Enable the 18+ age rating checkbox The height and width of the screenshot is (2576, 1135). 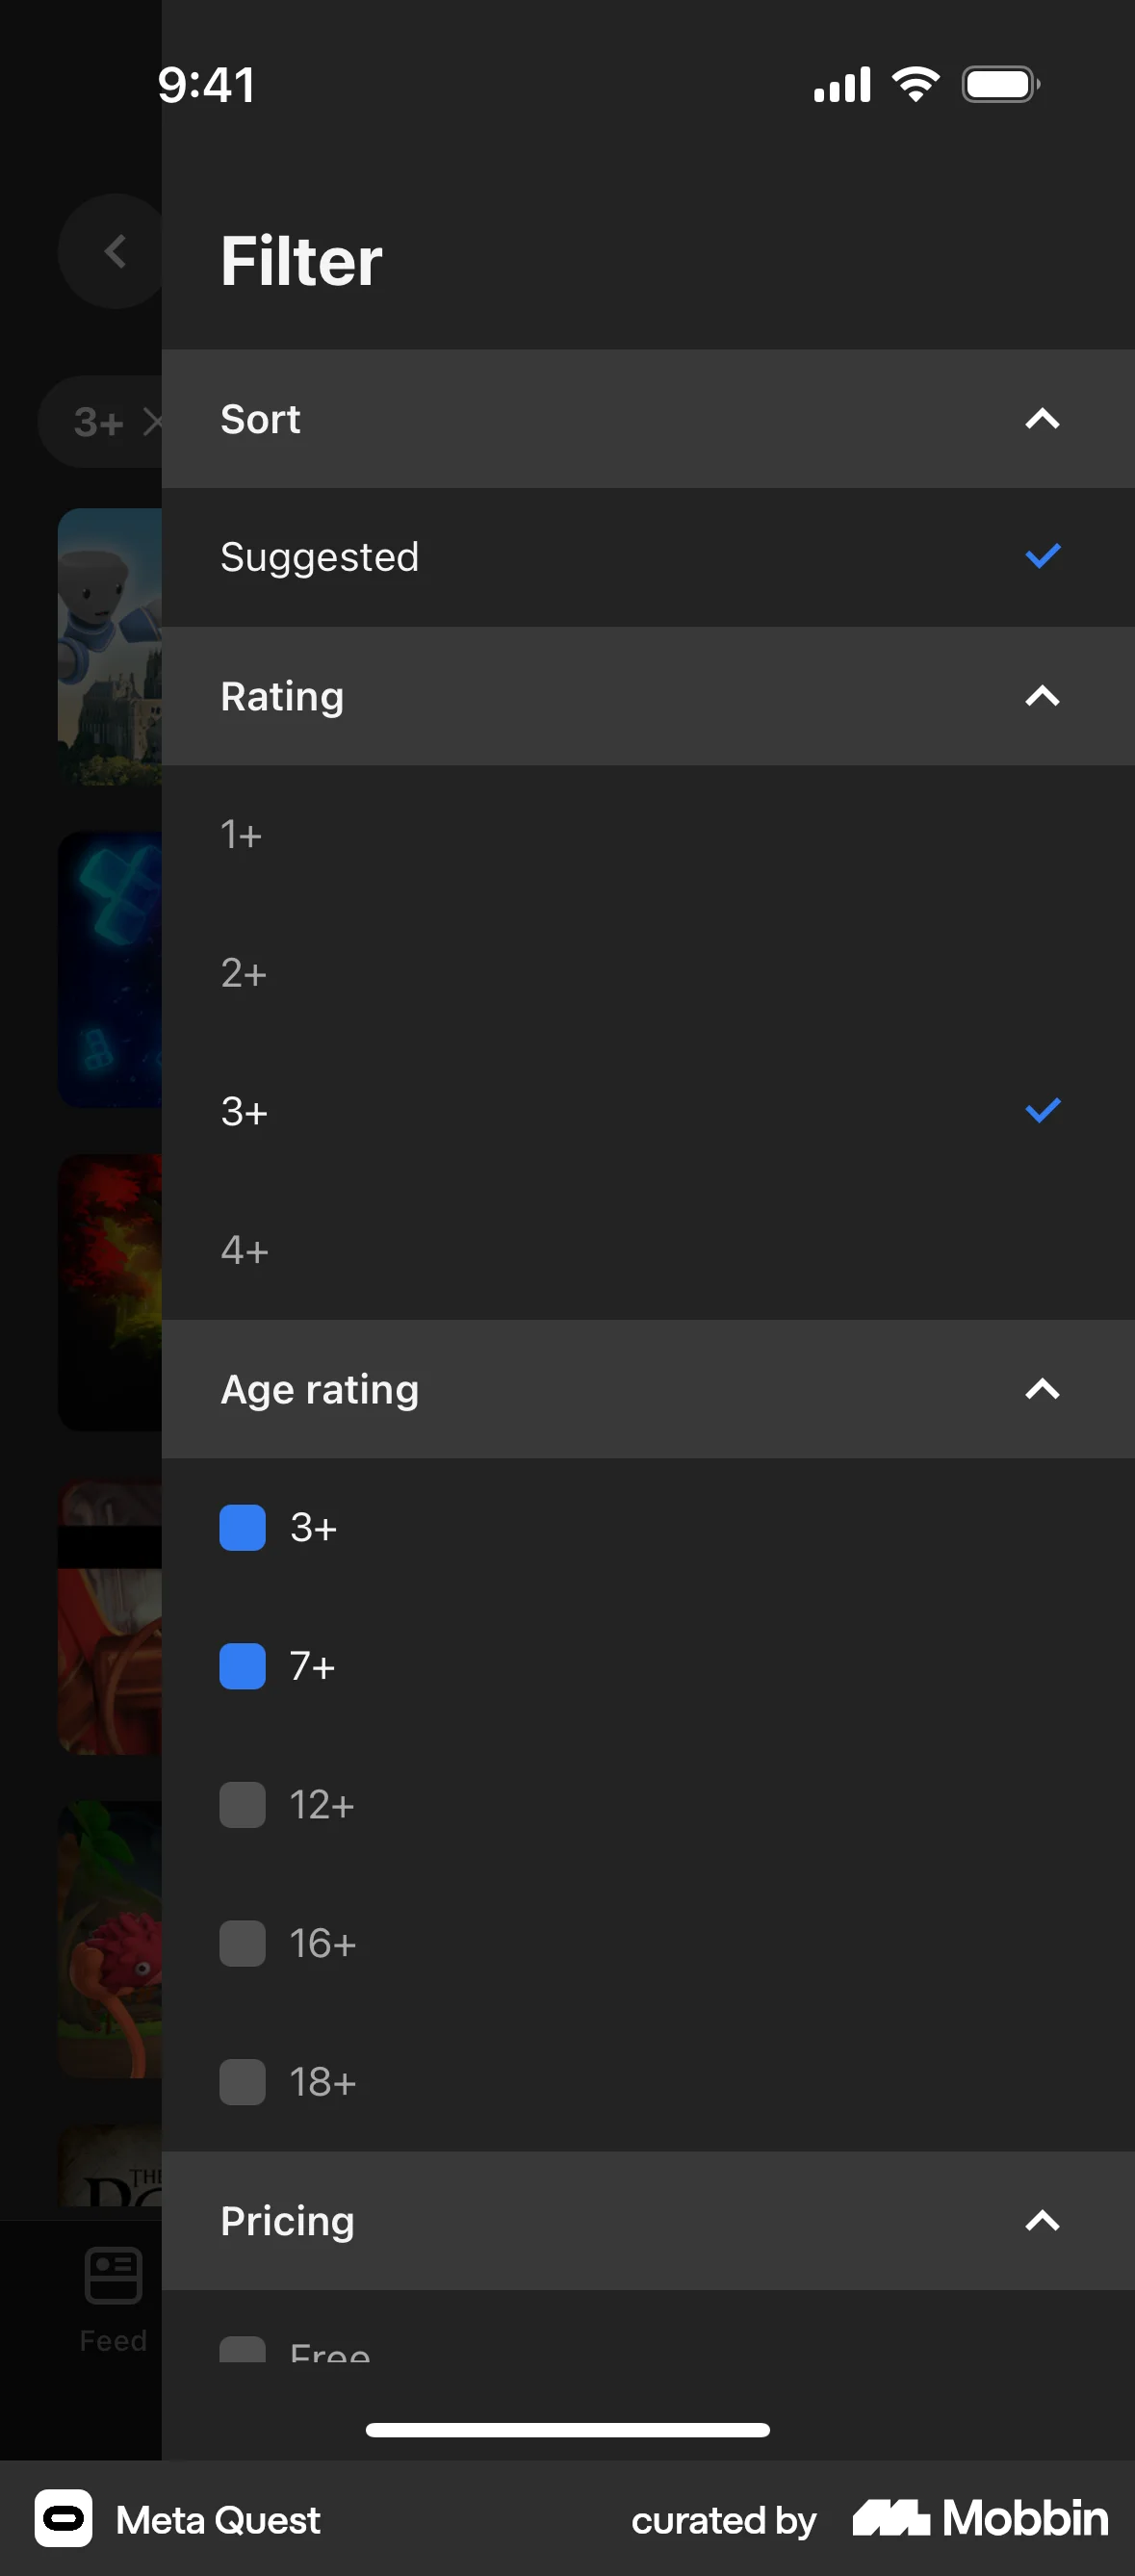tap(241, 2082)
